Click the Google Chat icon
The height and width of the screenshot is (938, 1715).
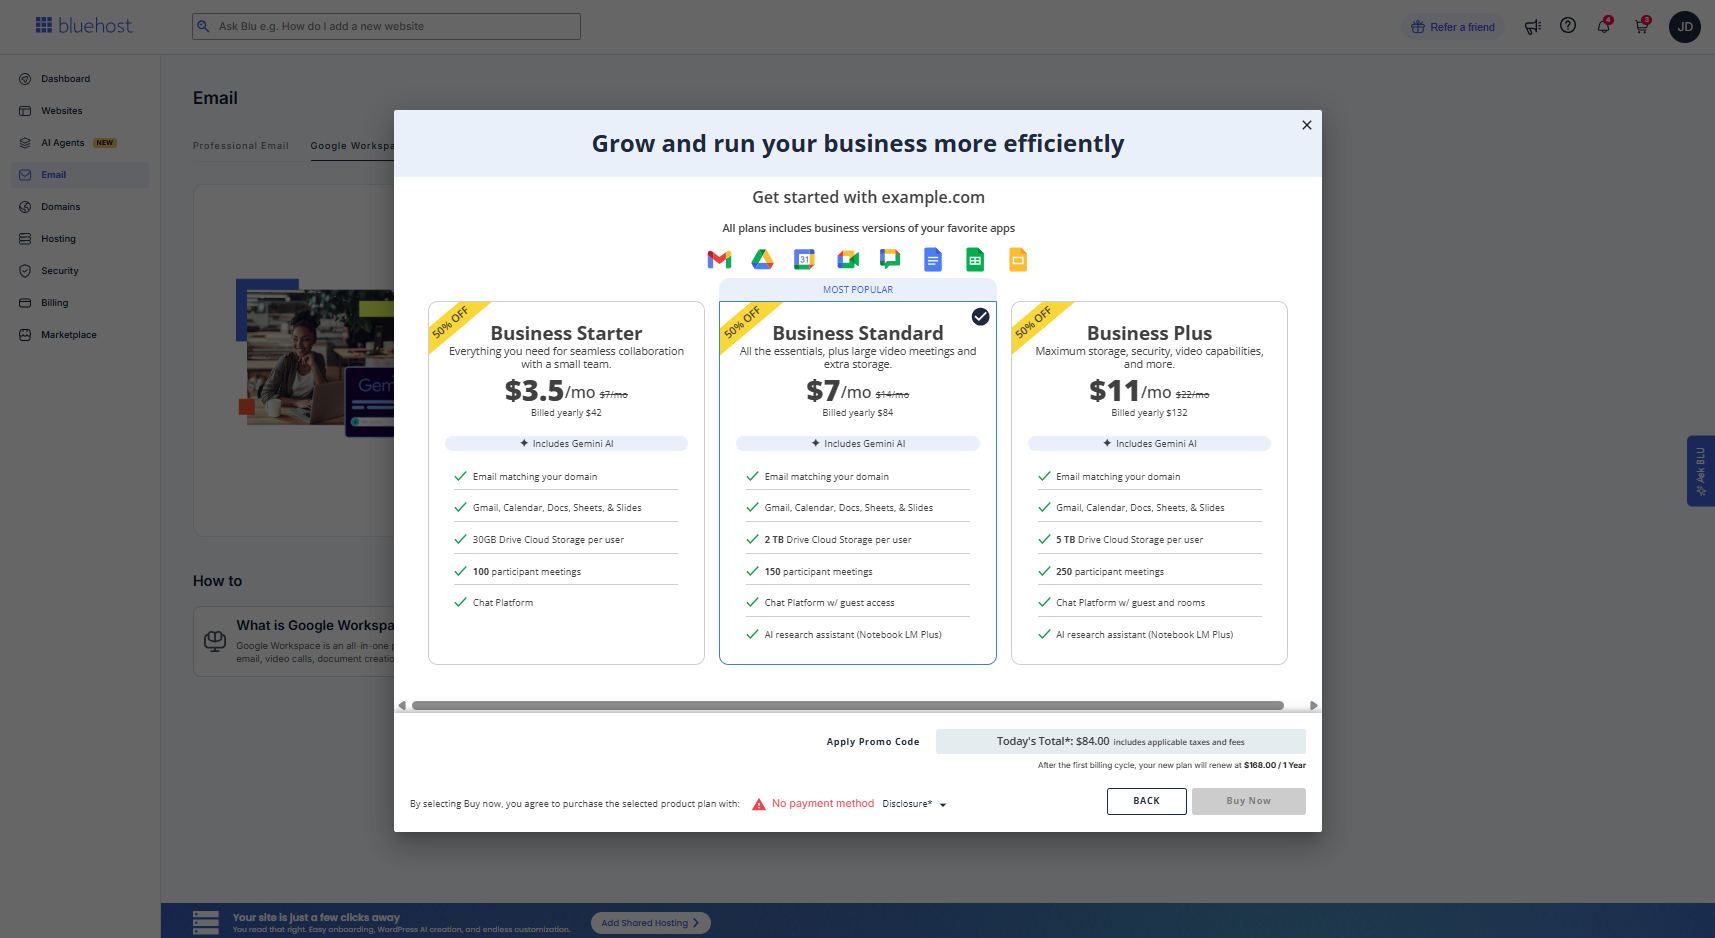[890, 260]
